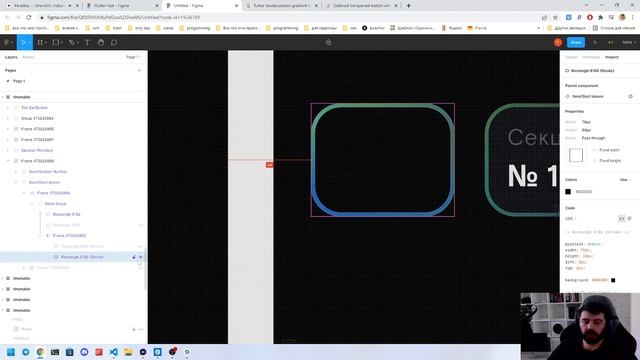Image resolution: width=640 pixels, height=360 pixels.
Task: Select the Rectangle 6182 layer
Action: click(67, 214)
